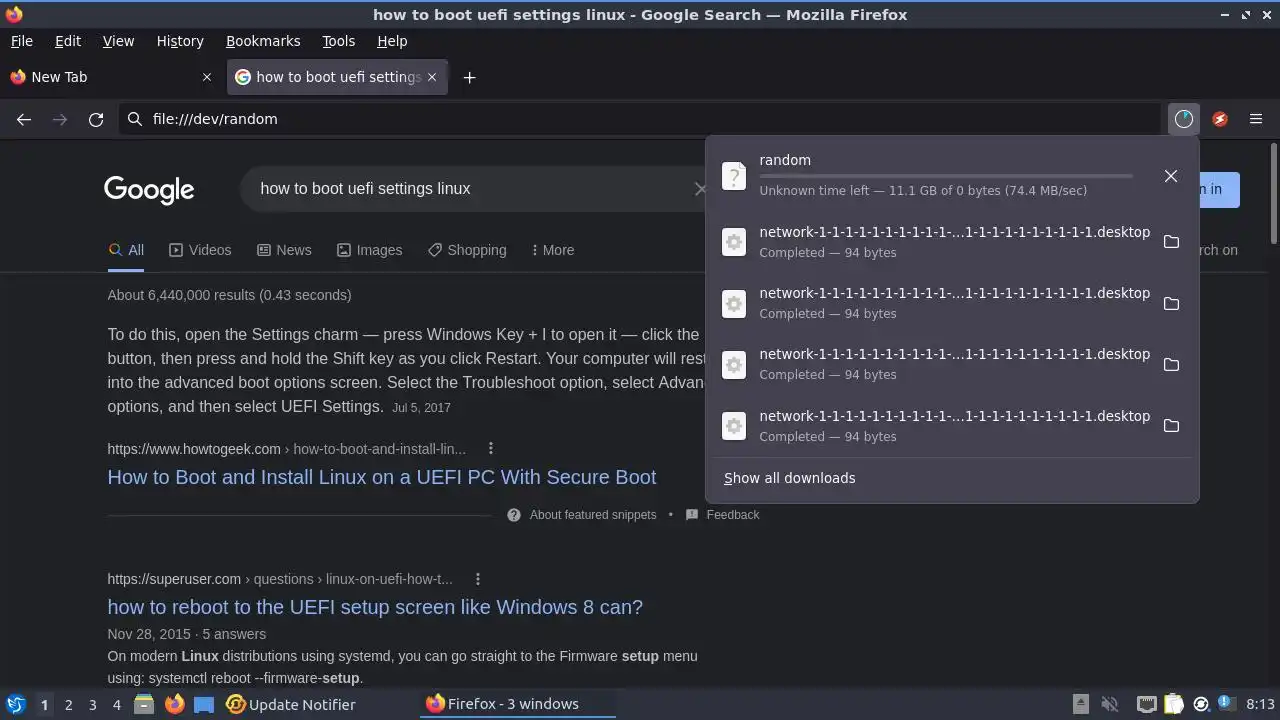
Task: Open the Tools menu
Action: pyautogui.click(x=338, y=41)
